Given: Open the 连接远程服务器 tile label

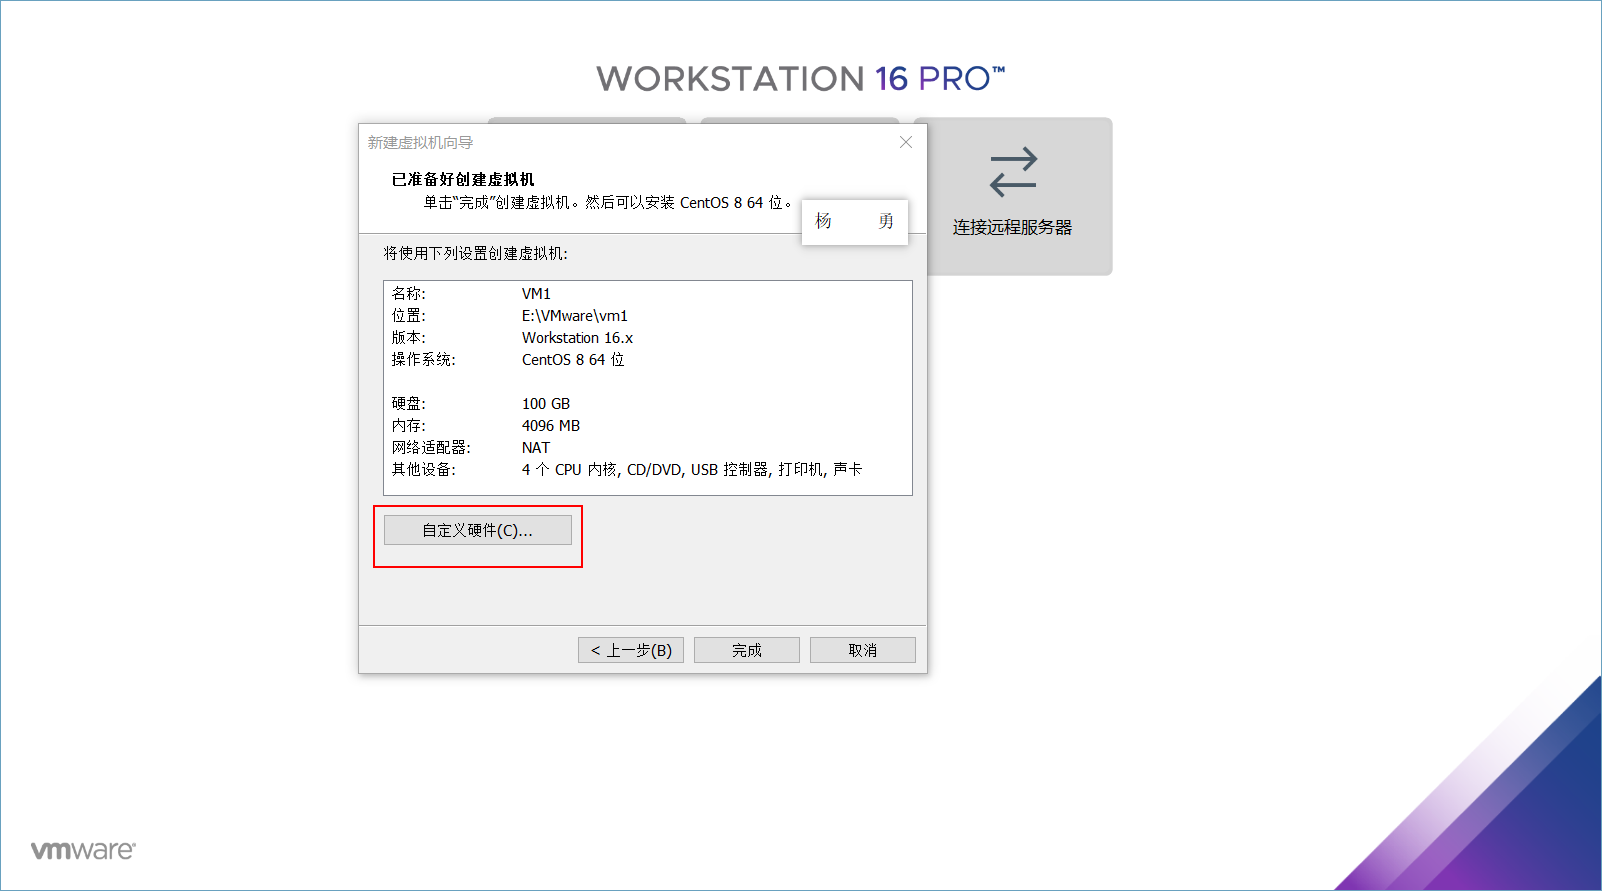Looking at the screenshot, I should (x=1012, y=227).
